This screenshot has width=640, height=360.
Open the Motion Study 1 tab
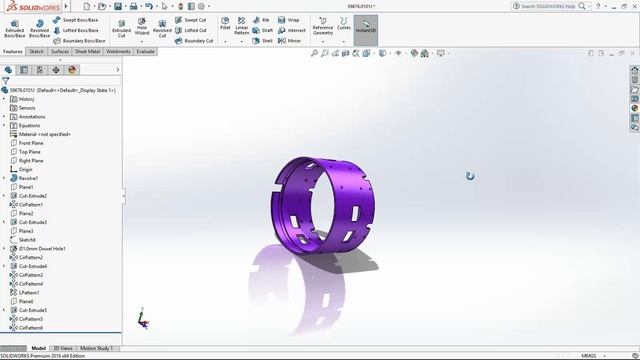point(96,348)
